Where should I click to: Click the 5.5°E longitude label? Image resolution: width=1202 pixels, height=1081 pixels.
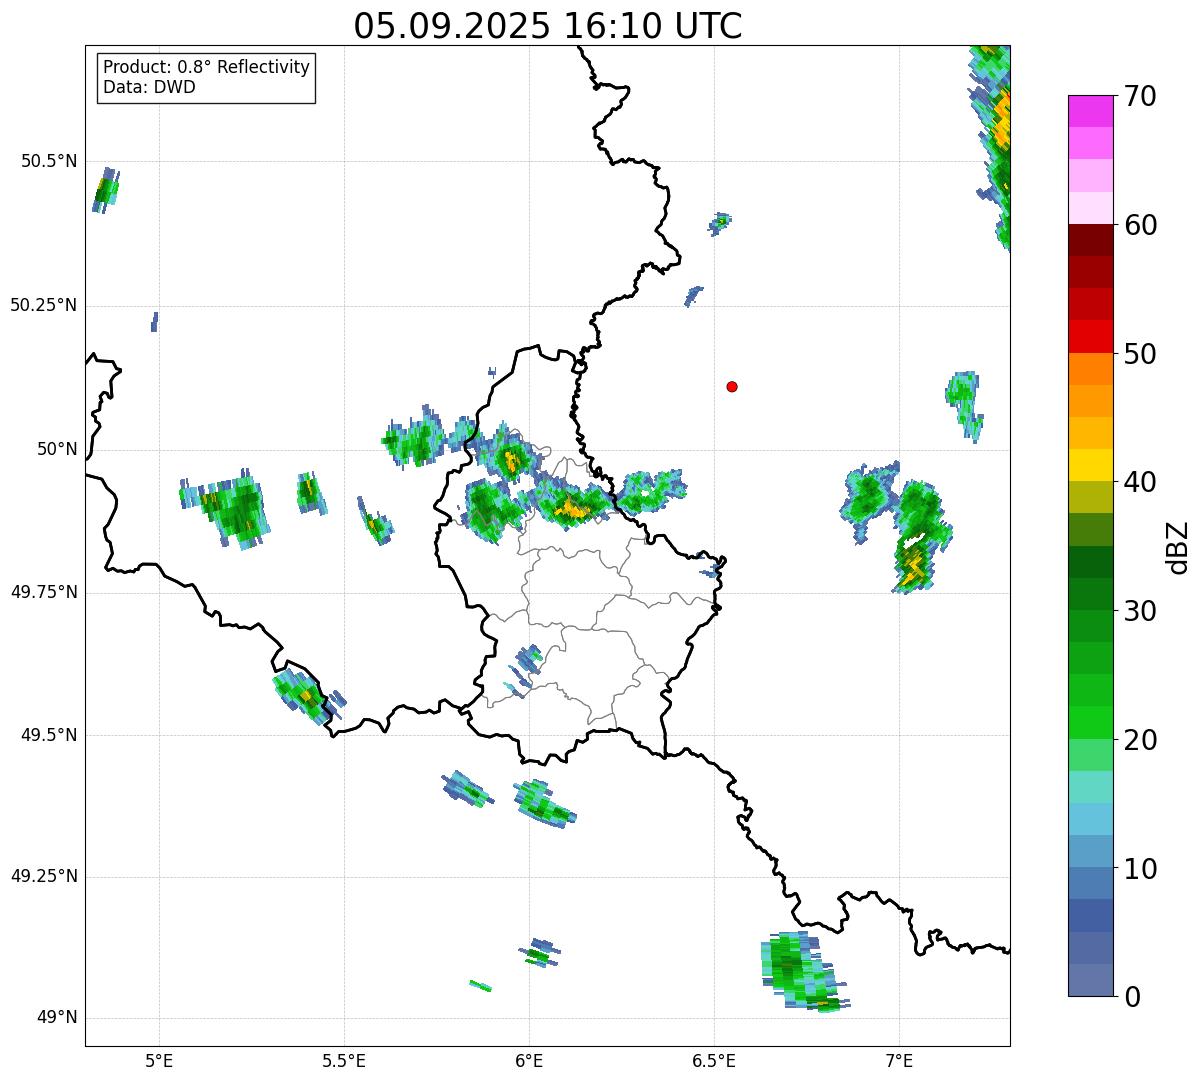pyautogui.click(x=344, y=1060)
